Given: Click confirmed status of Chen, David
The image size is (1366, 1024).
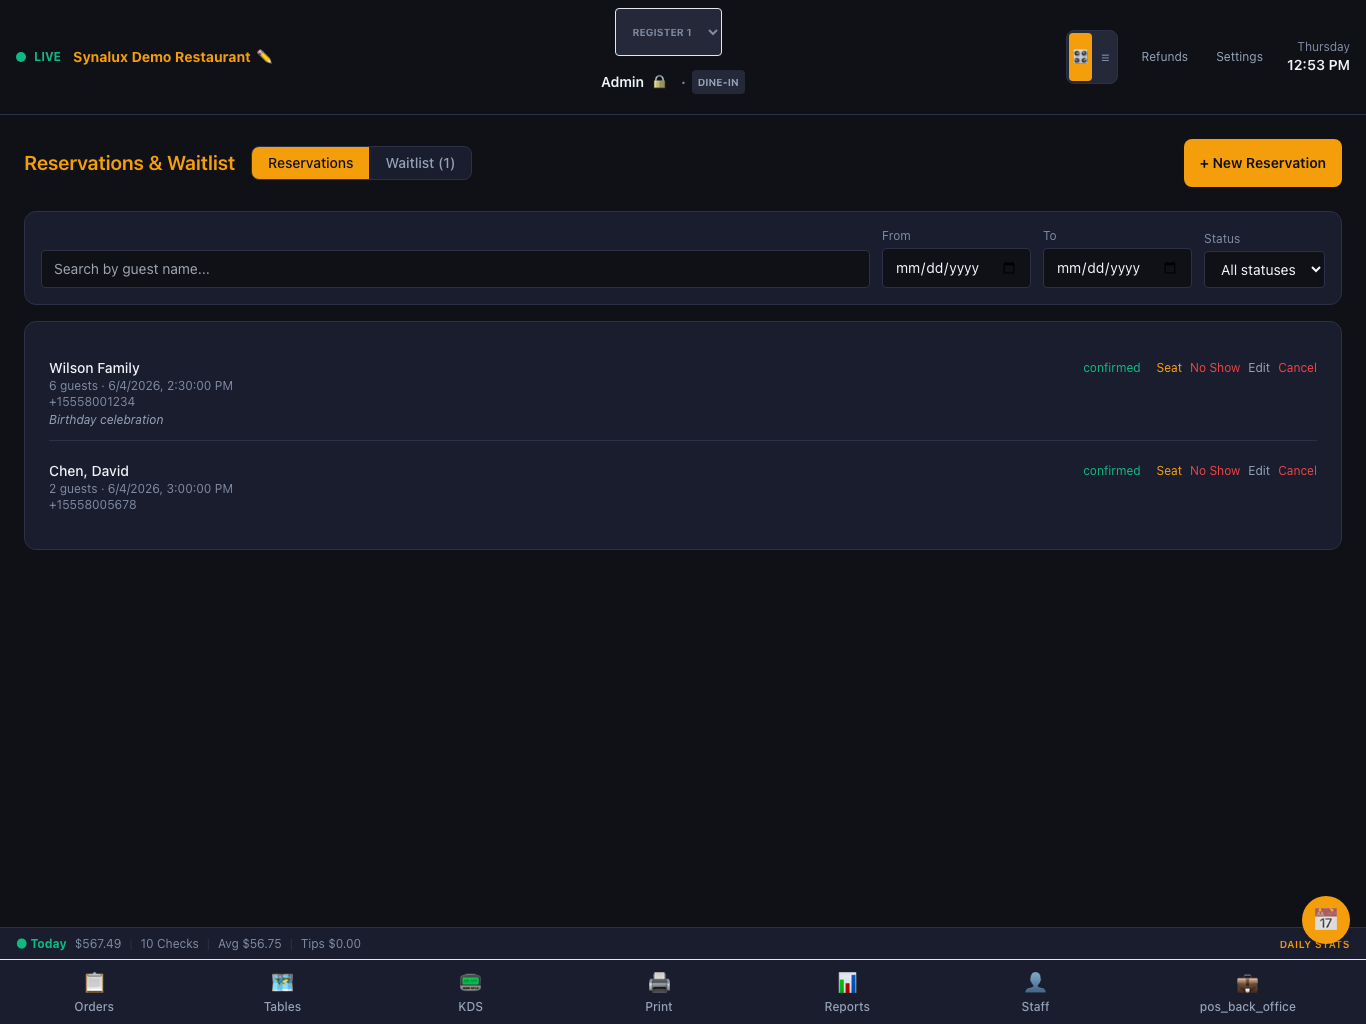Looking at the screenshot, I should coord(1112,471).
